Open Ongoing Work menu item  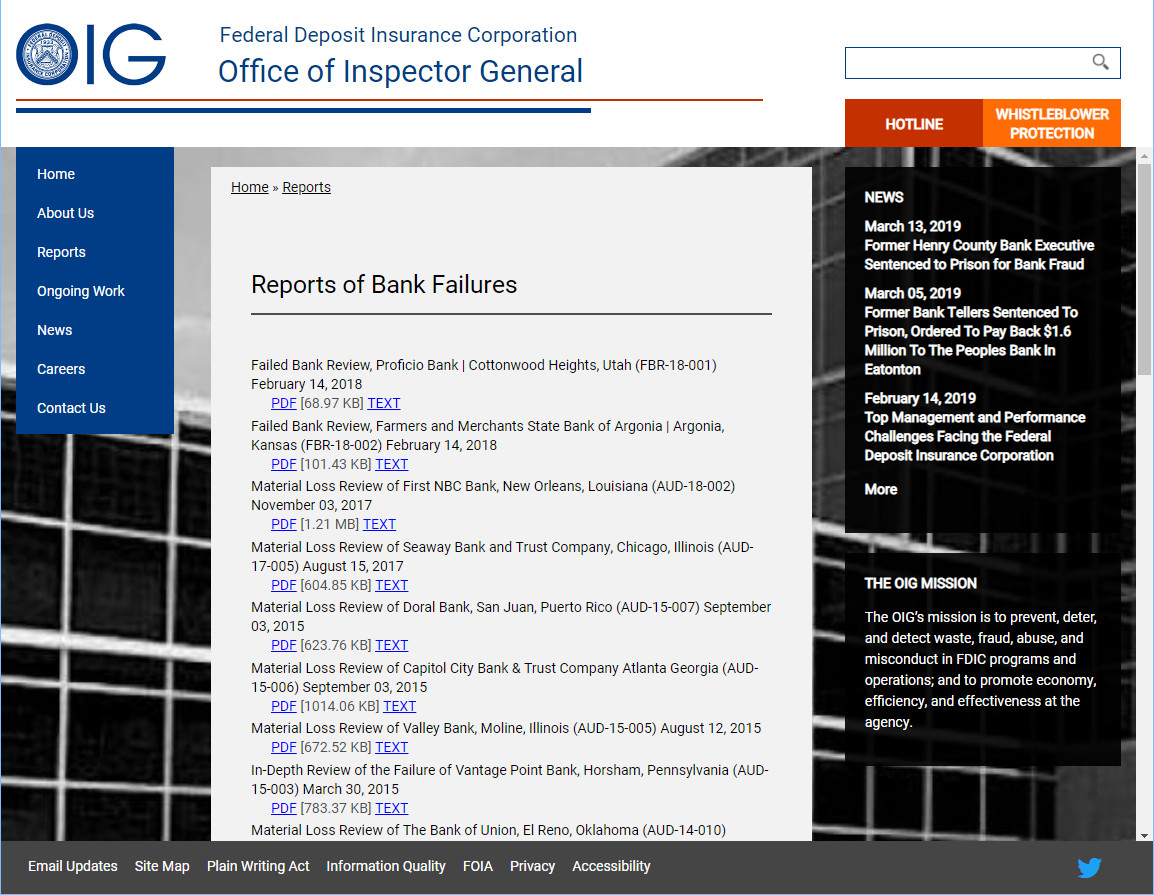pos(81,291)
